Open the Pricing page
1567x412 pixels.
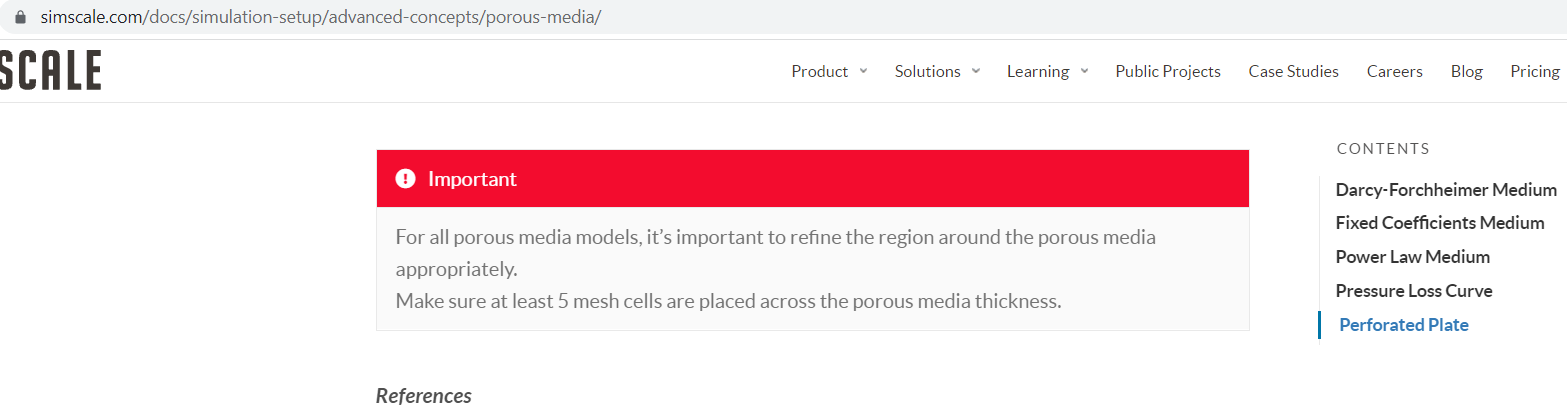(1534, 71)
